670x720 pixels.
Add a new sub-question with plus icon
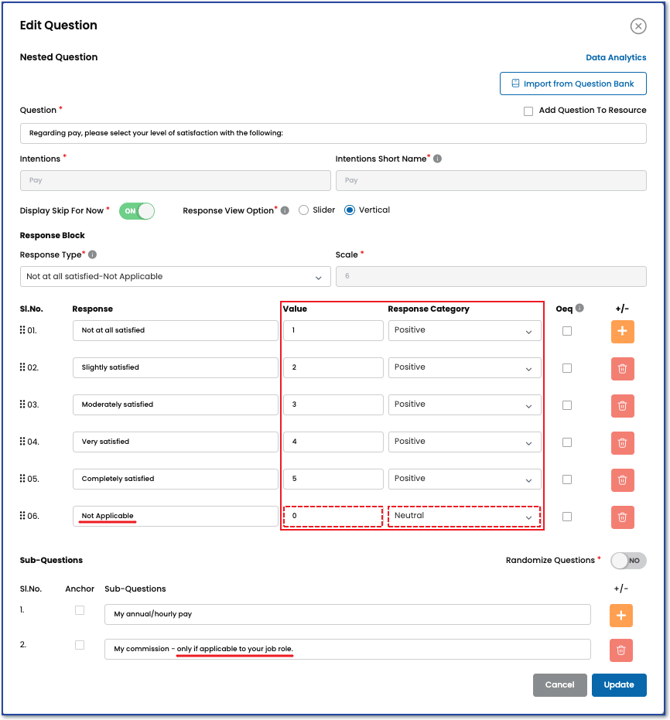click(x=622, y=615)
